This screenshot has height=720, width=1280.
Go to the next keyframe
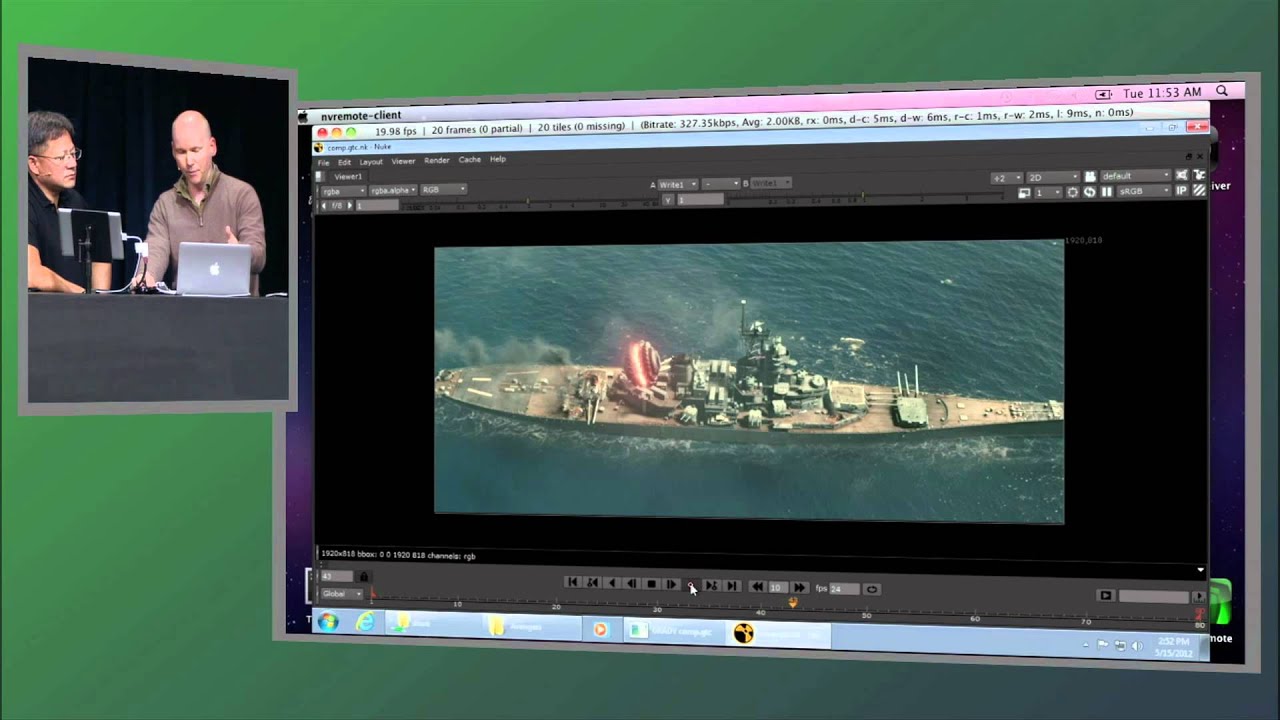[x=711, y=585]
